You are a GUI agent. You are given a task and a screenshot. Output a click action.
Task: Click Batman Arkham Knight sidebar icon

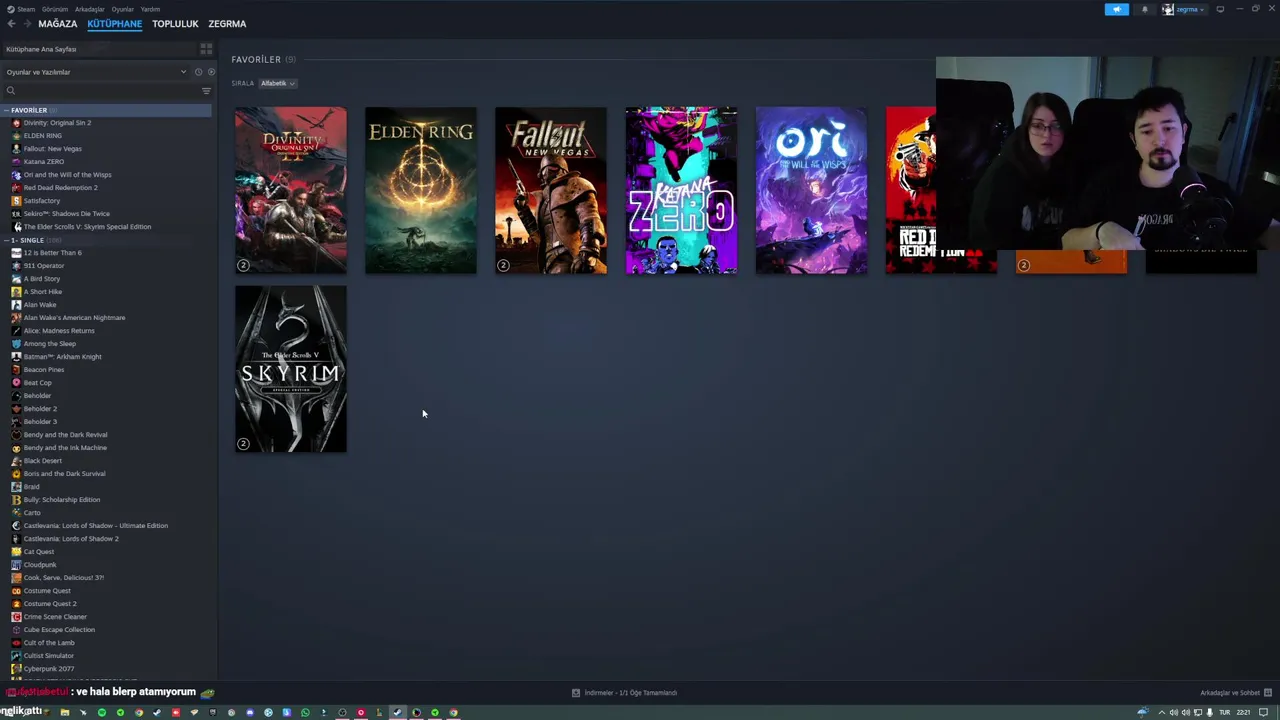(x=16, y=357)
